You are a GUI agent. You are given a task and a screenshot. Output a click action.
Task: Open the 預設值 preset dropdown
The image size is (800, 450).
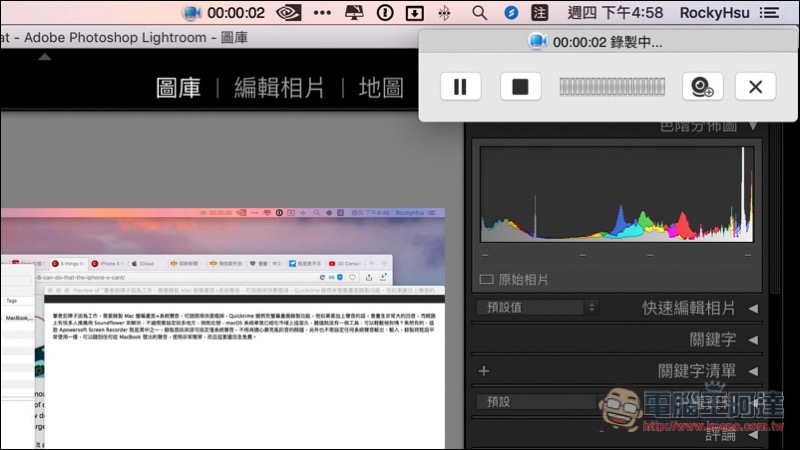(x=530, y=308)
